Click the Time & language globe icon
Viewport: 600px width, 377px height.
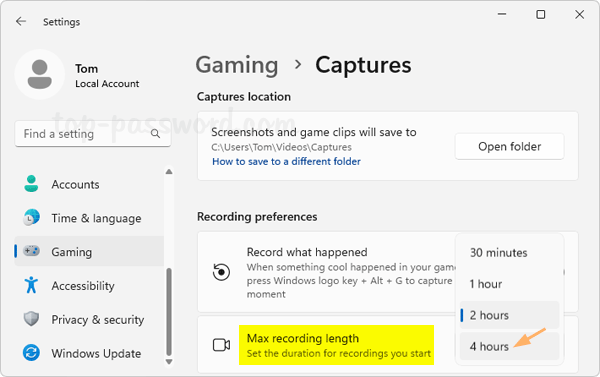point(31,217)
